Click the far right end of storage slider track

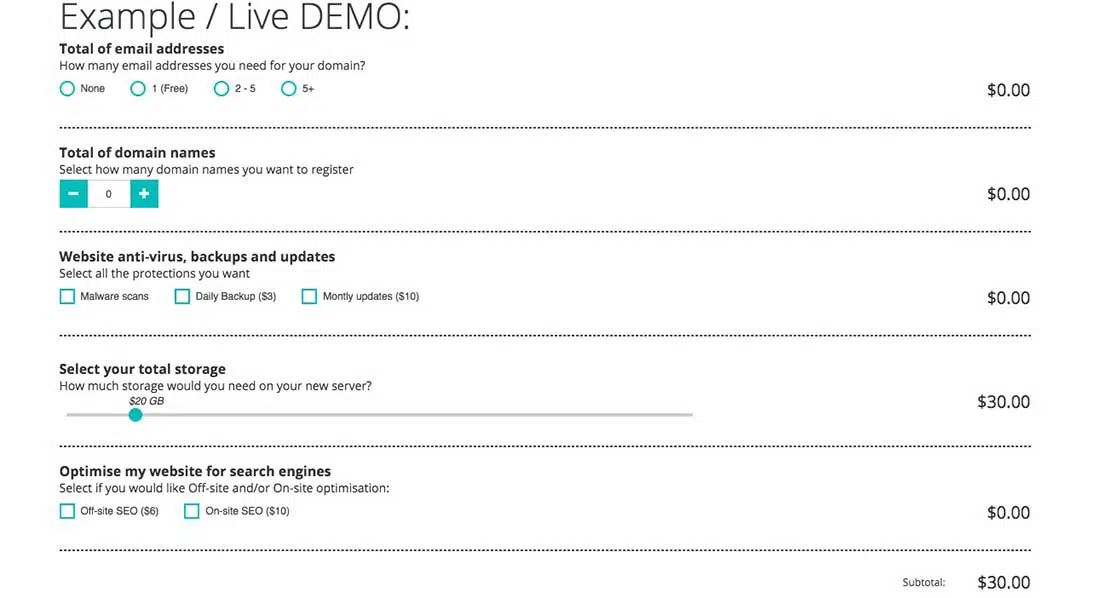point(690,415)
